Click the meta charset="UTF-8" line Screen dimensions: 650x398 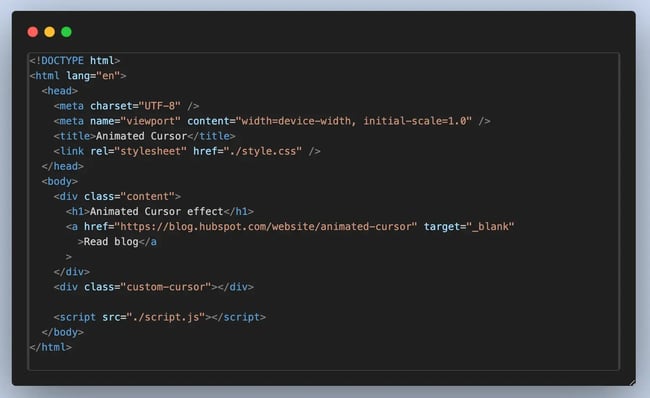(126, 106)
